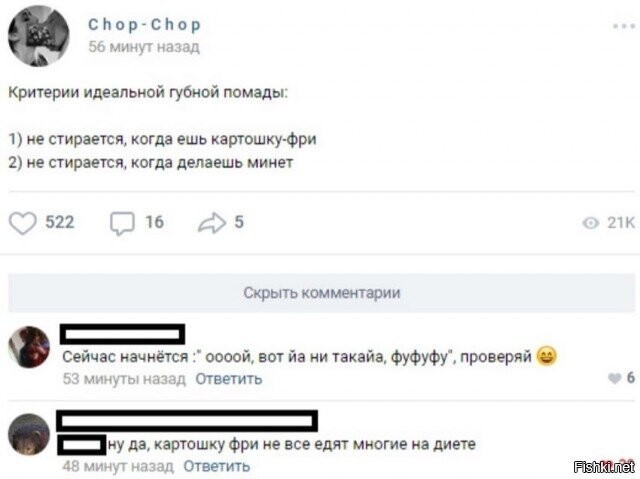Image resolution: width=640 pixels, height=479 pixels.
Task: Collapse comments with 'Скрыть комментарии'
Action: (322, 293)
